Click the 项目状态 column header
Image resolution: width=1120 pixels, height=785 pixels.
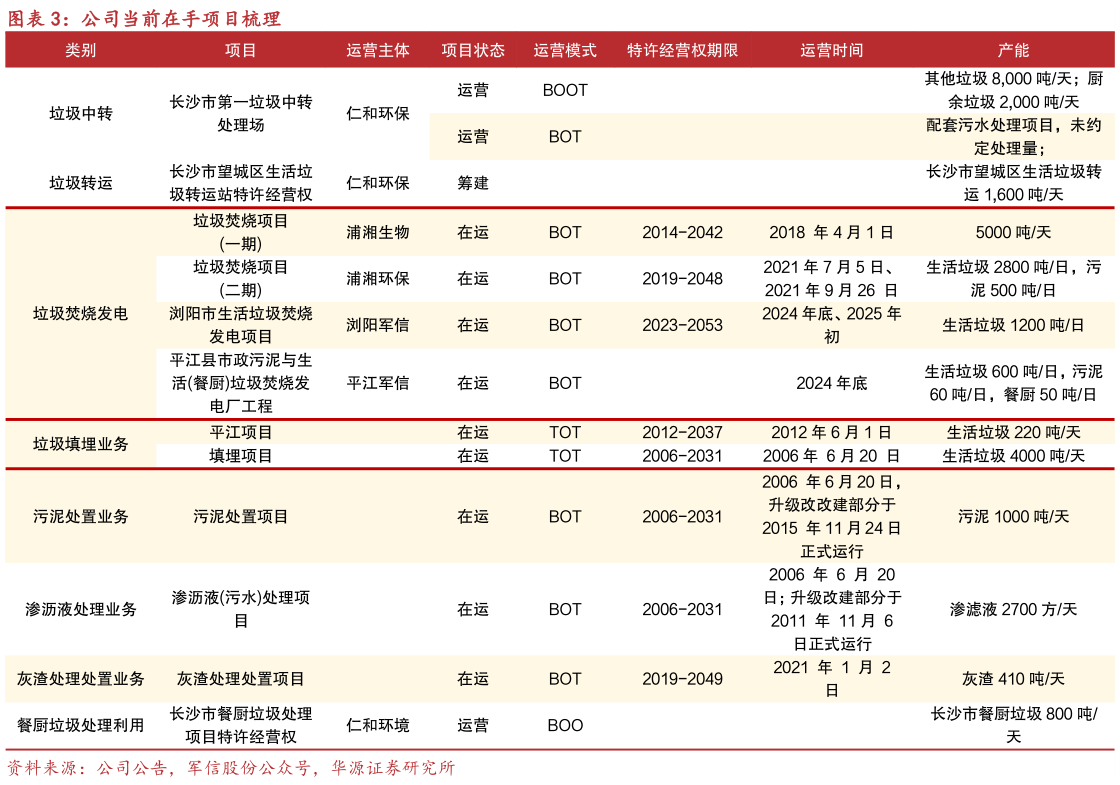pyautogui.click(x=474, y=50)
